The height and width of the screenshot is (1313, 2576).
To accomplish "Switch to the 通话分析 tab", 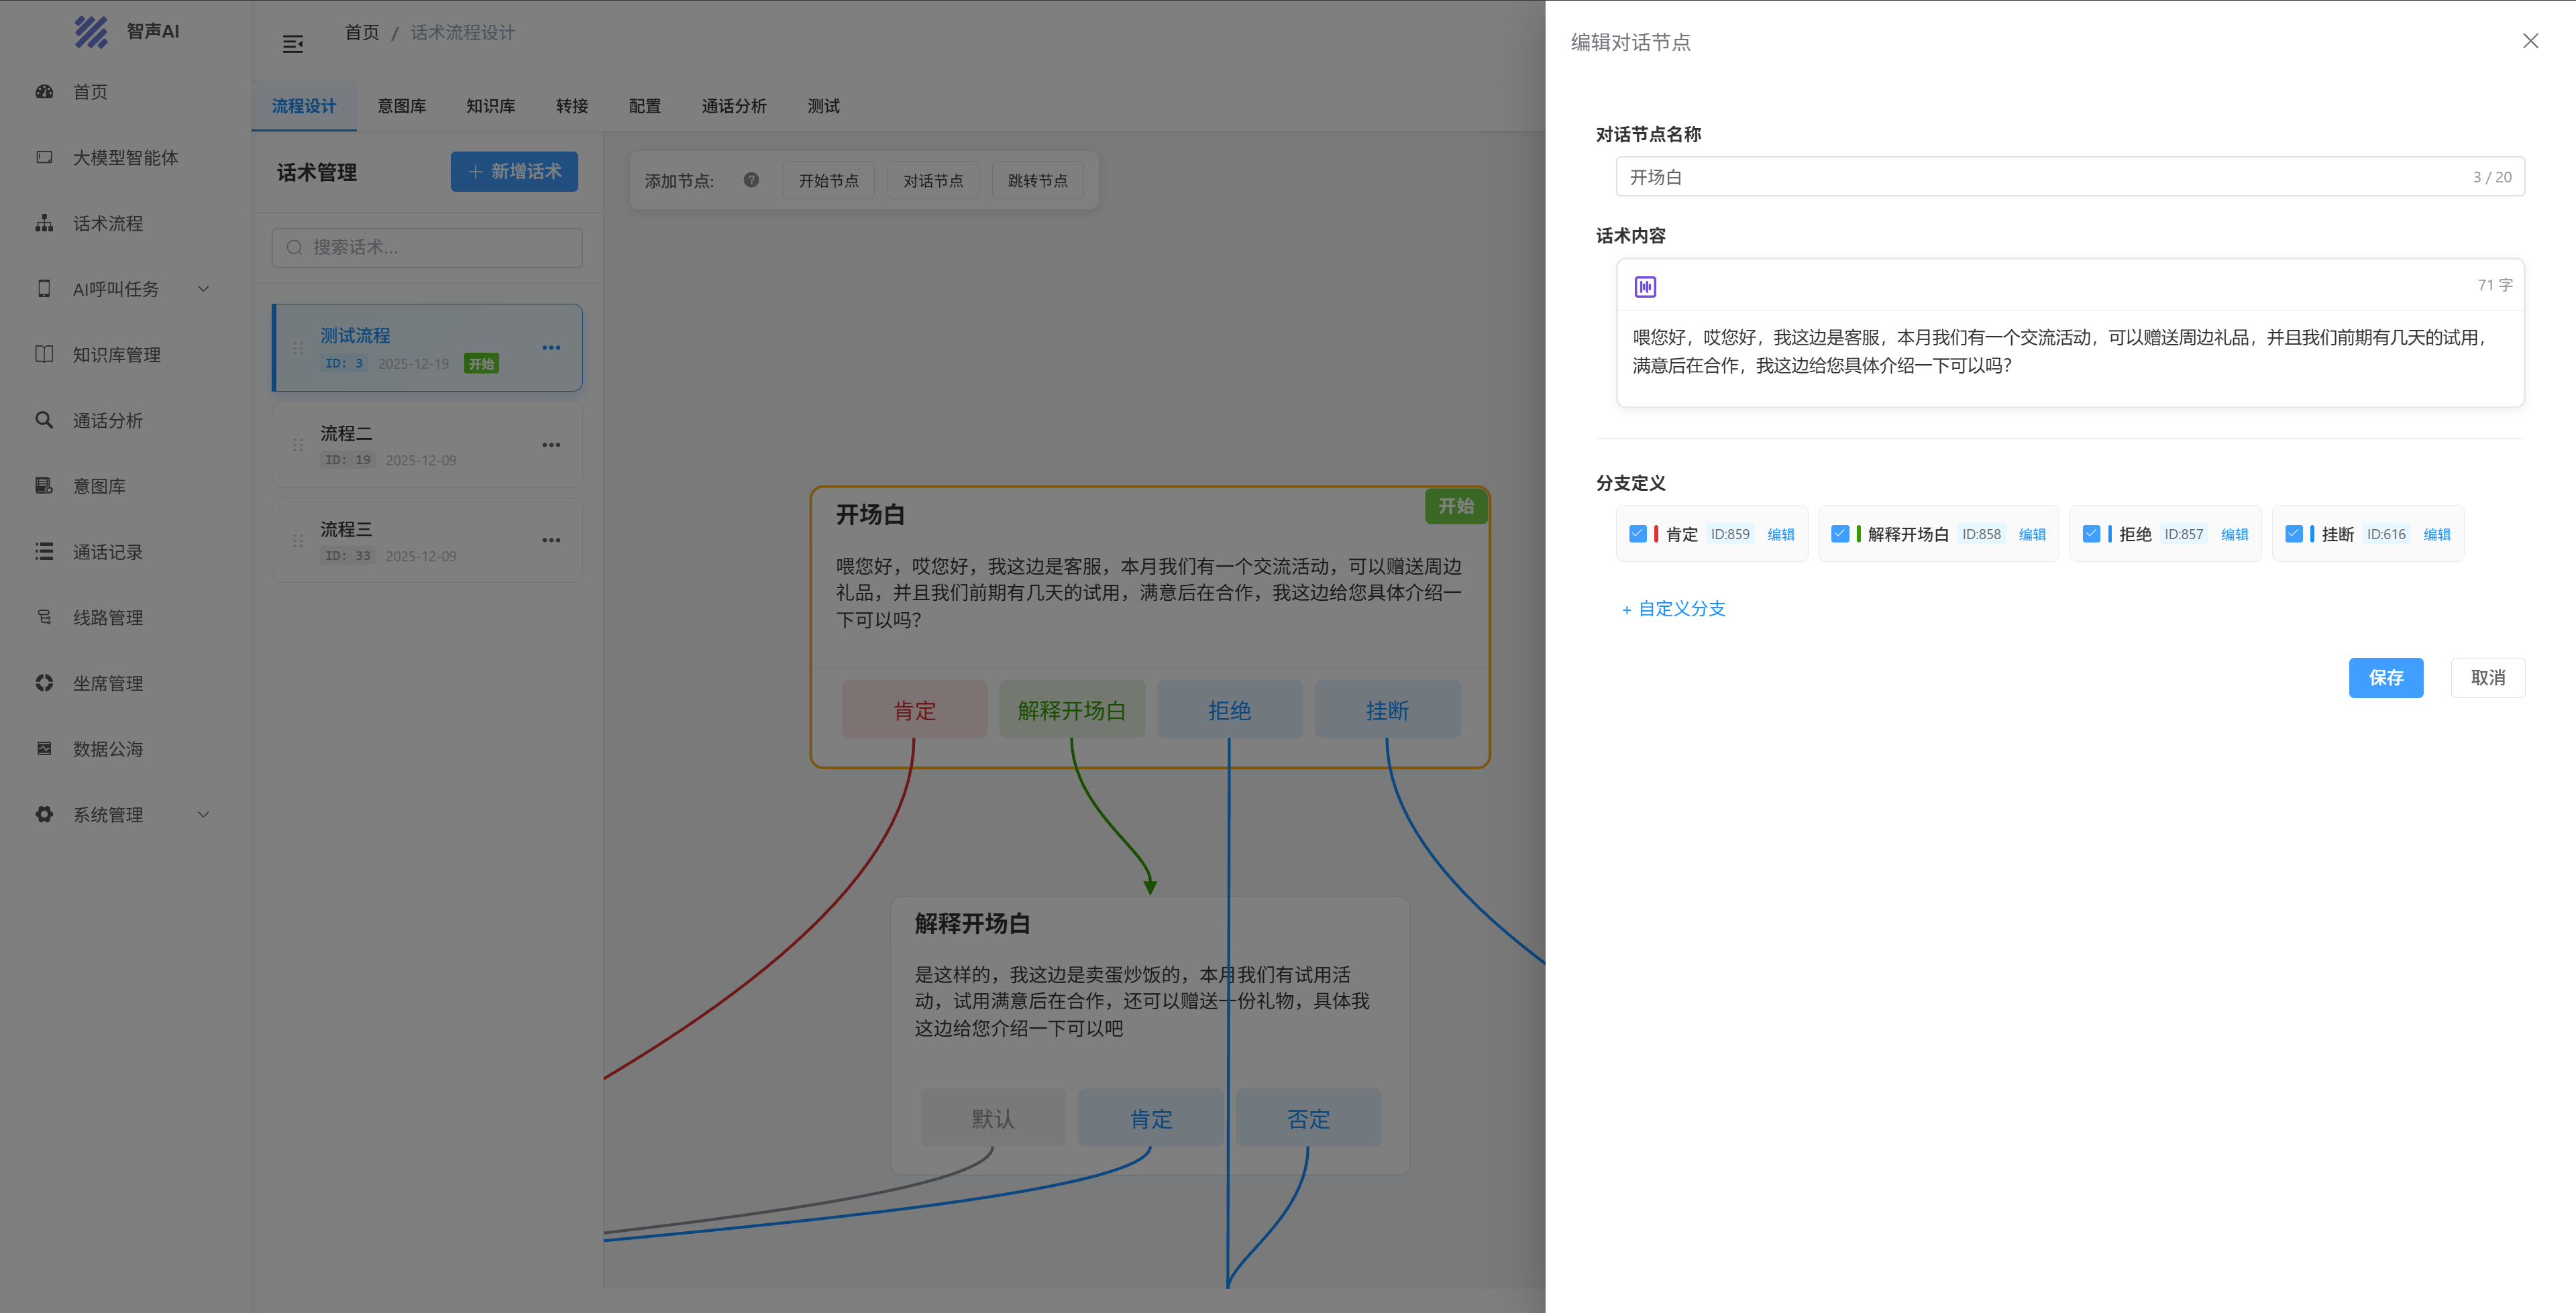I will [x=733, y=106].
